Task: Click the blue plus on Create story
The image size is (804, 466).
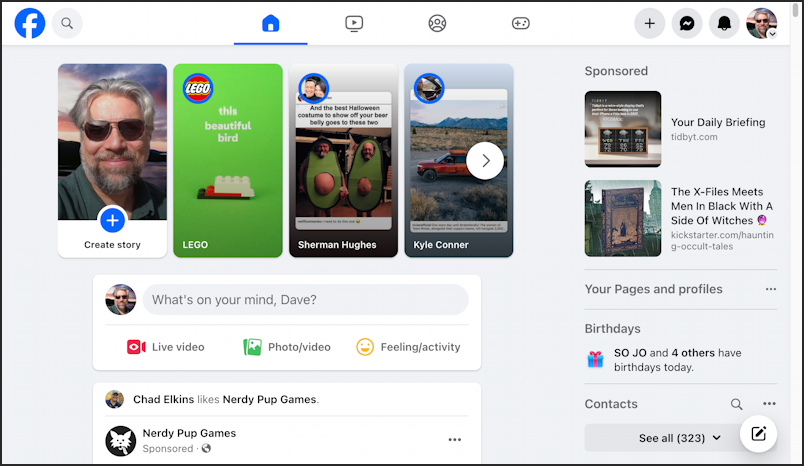Action: (112, 220)
